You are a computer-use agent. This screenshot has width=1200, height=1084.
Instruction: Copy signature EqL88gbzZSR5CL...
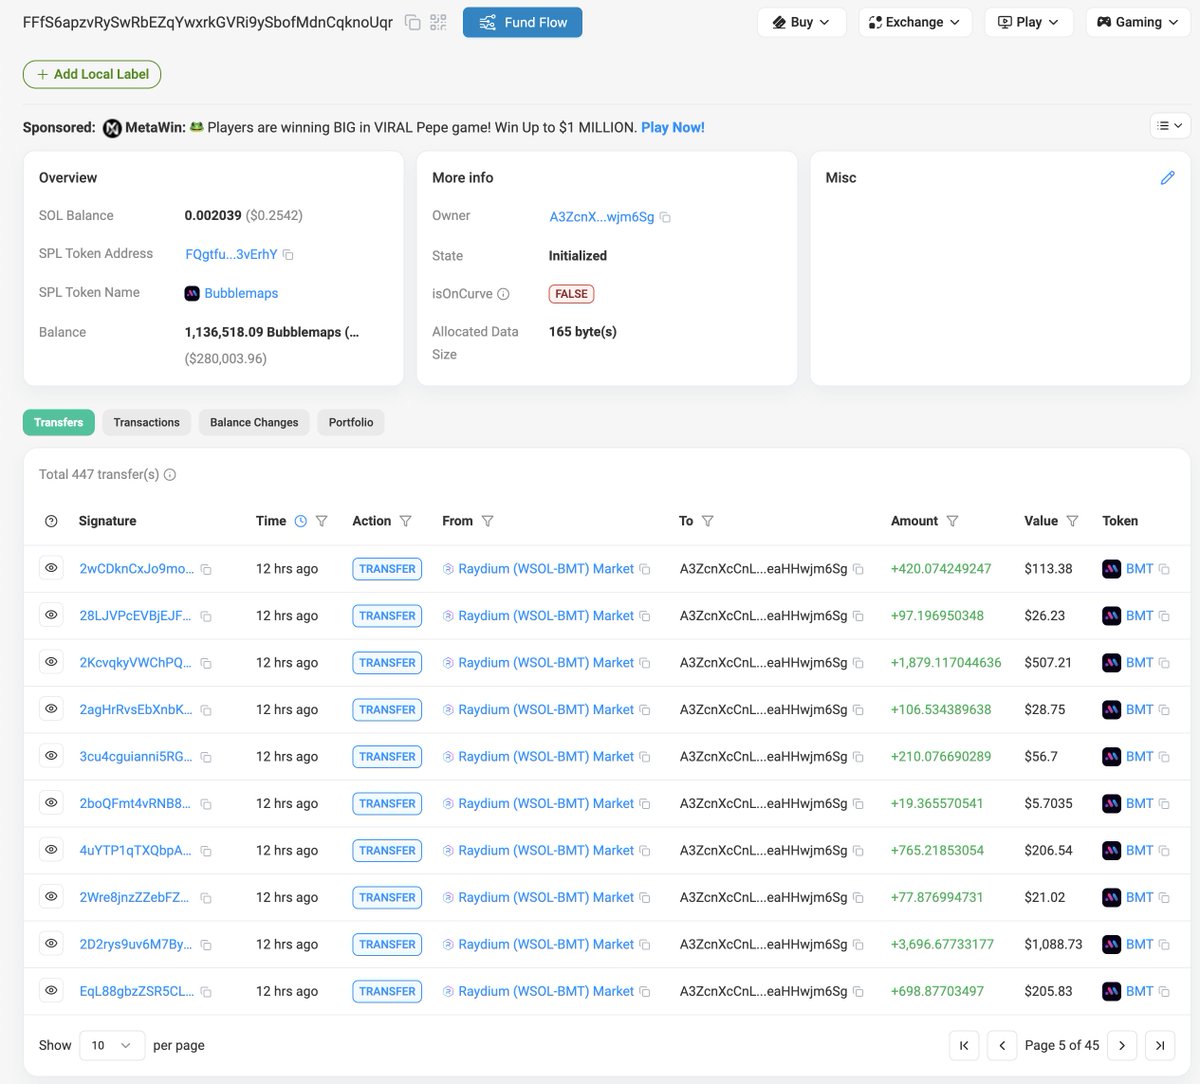(205, 993)
